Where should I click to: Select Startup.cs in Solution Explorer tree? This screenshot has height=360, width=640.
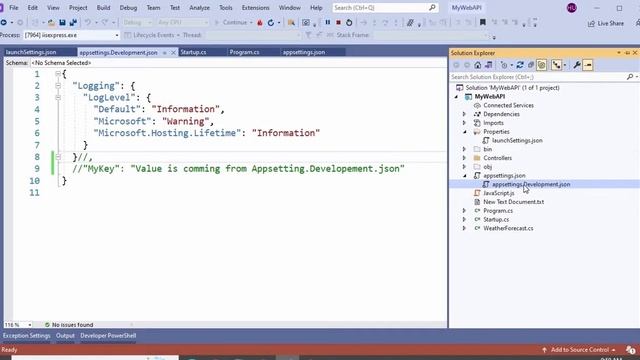(x=496, y=220)
